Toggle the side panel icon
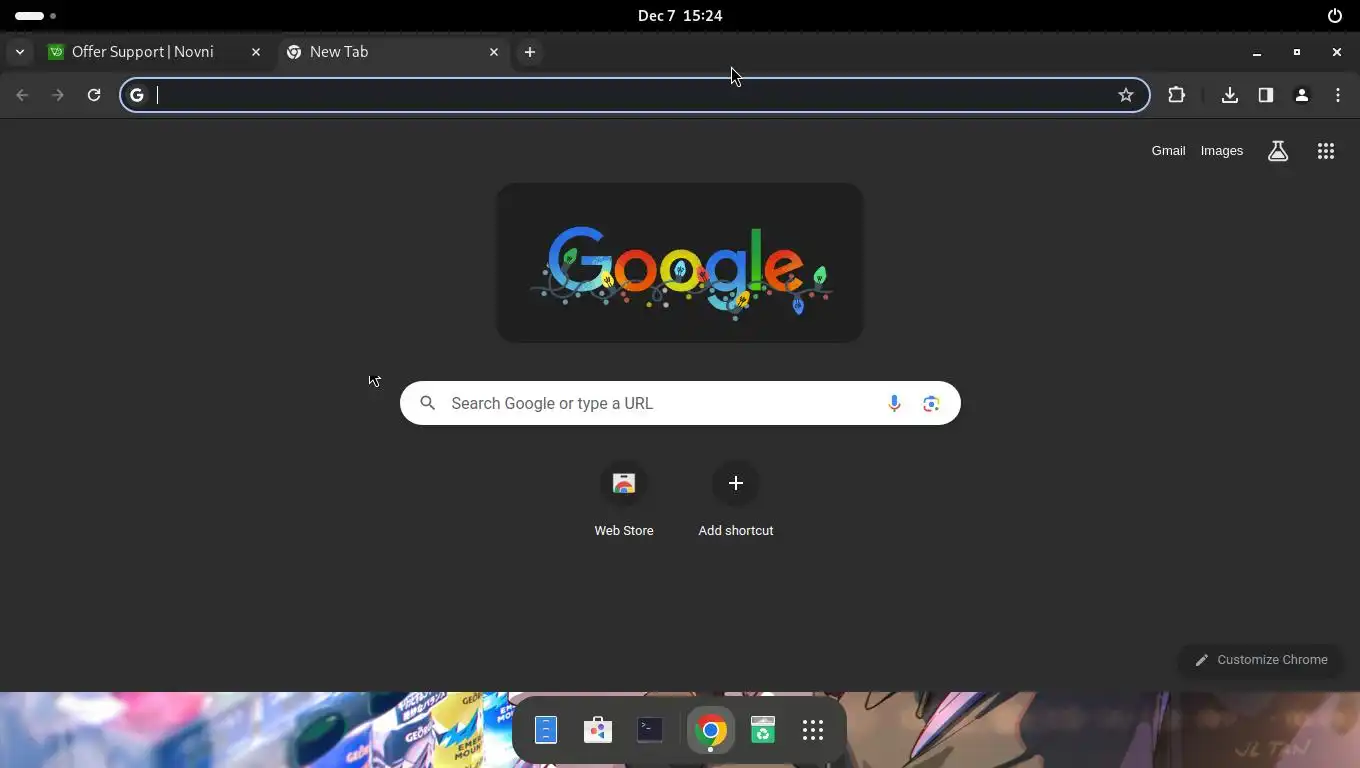 pyautogui.click(x=1266, y=95)
